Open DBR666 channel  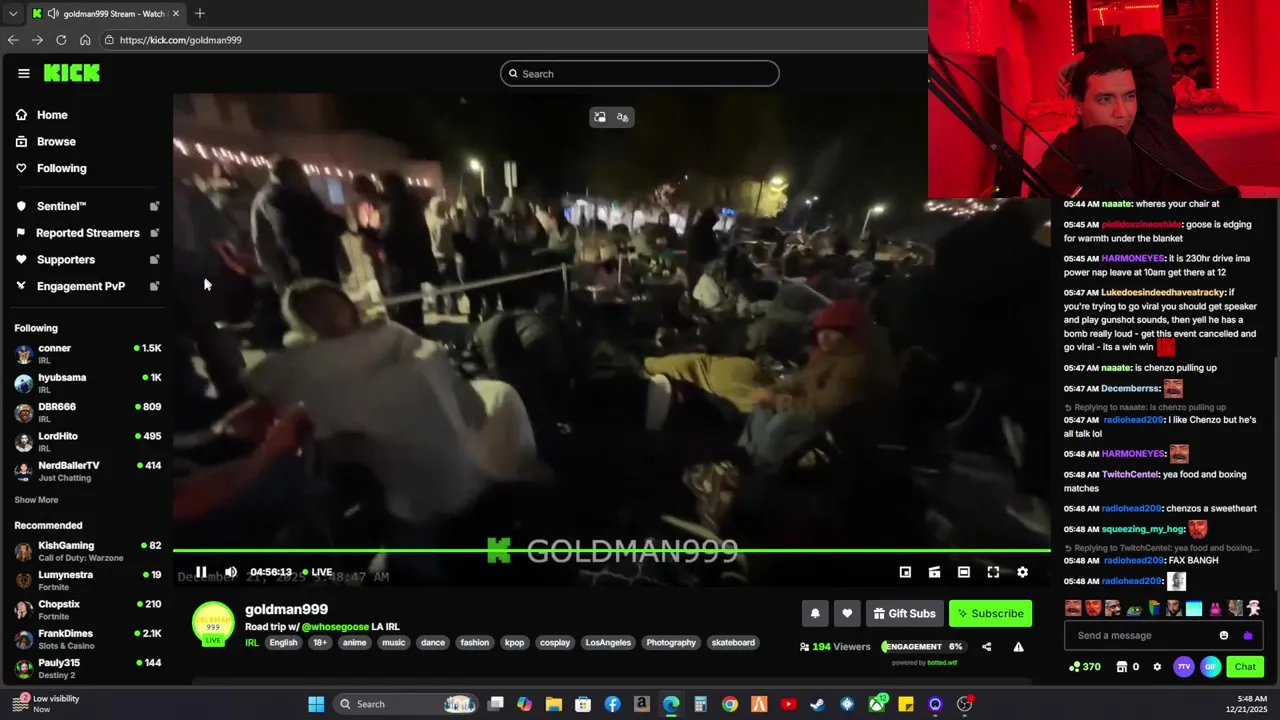[87, 412]
